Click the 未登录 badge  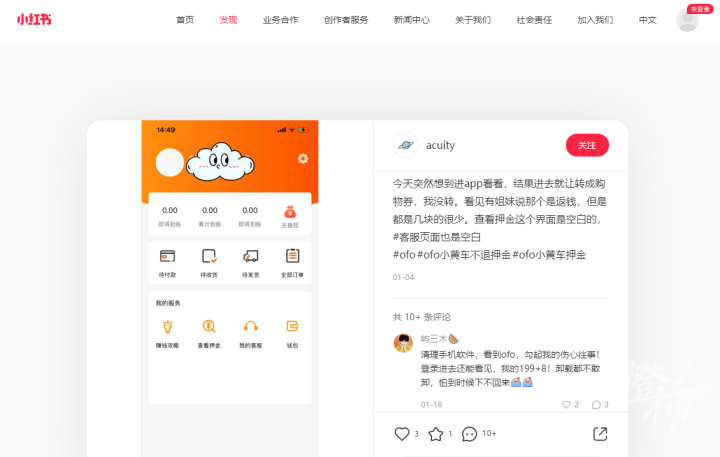pyautogui.click(x=700, y=9)
